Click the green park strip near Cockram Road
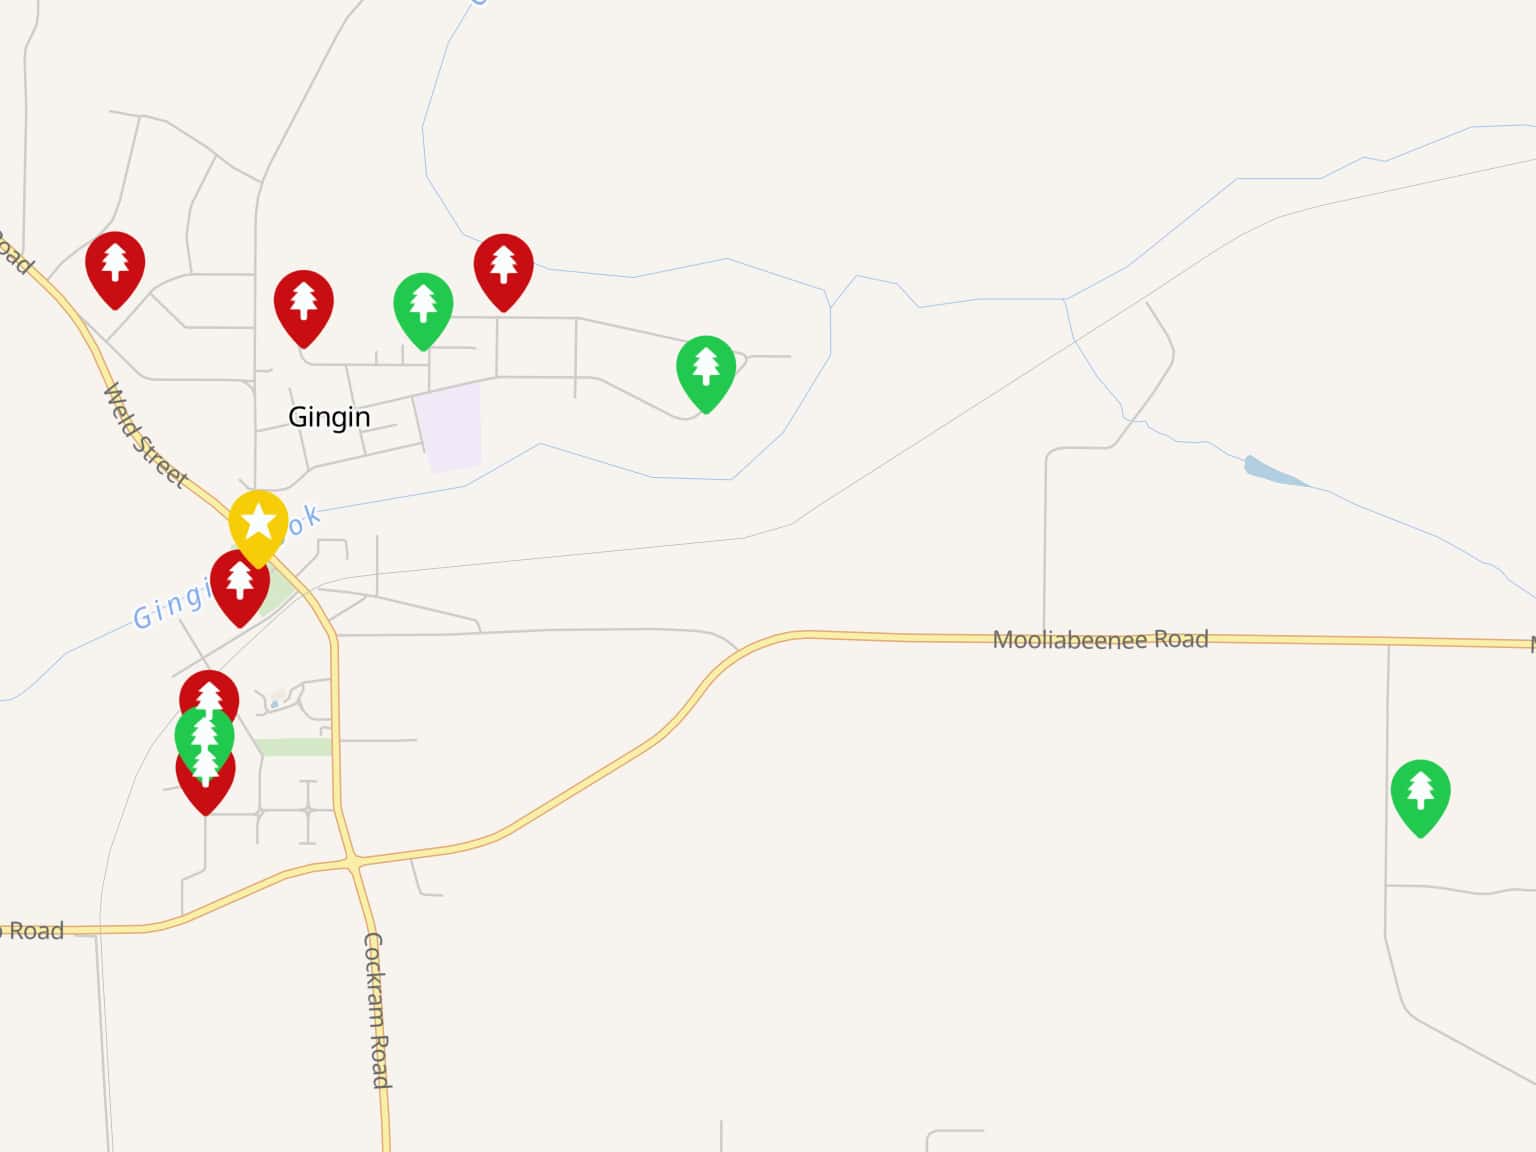This screenshot has width=1536, height=1152. pyautogui.click(x=292, y=747)
